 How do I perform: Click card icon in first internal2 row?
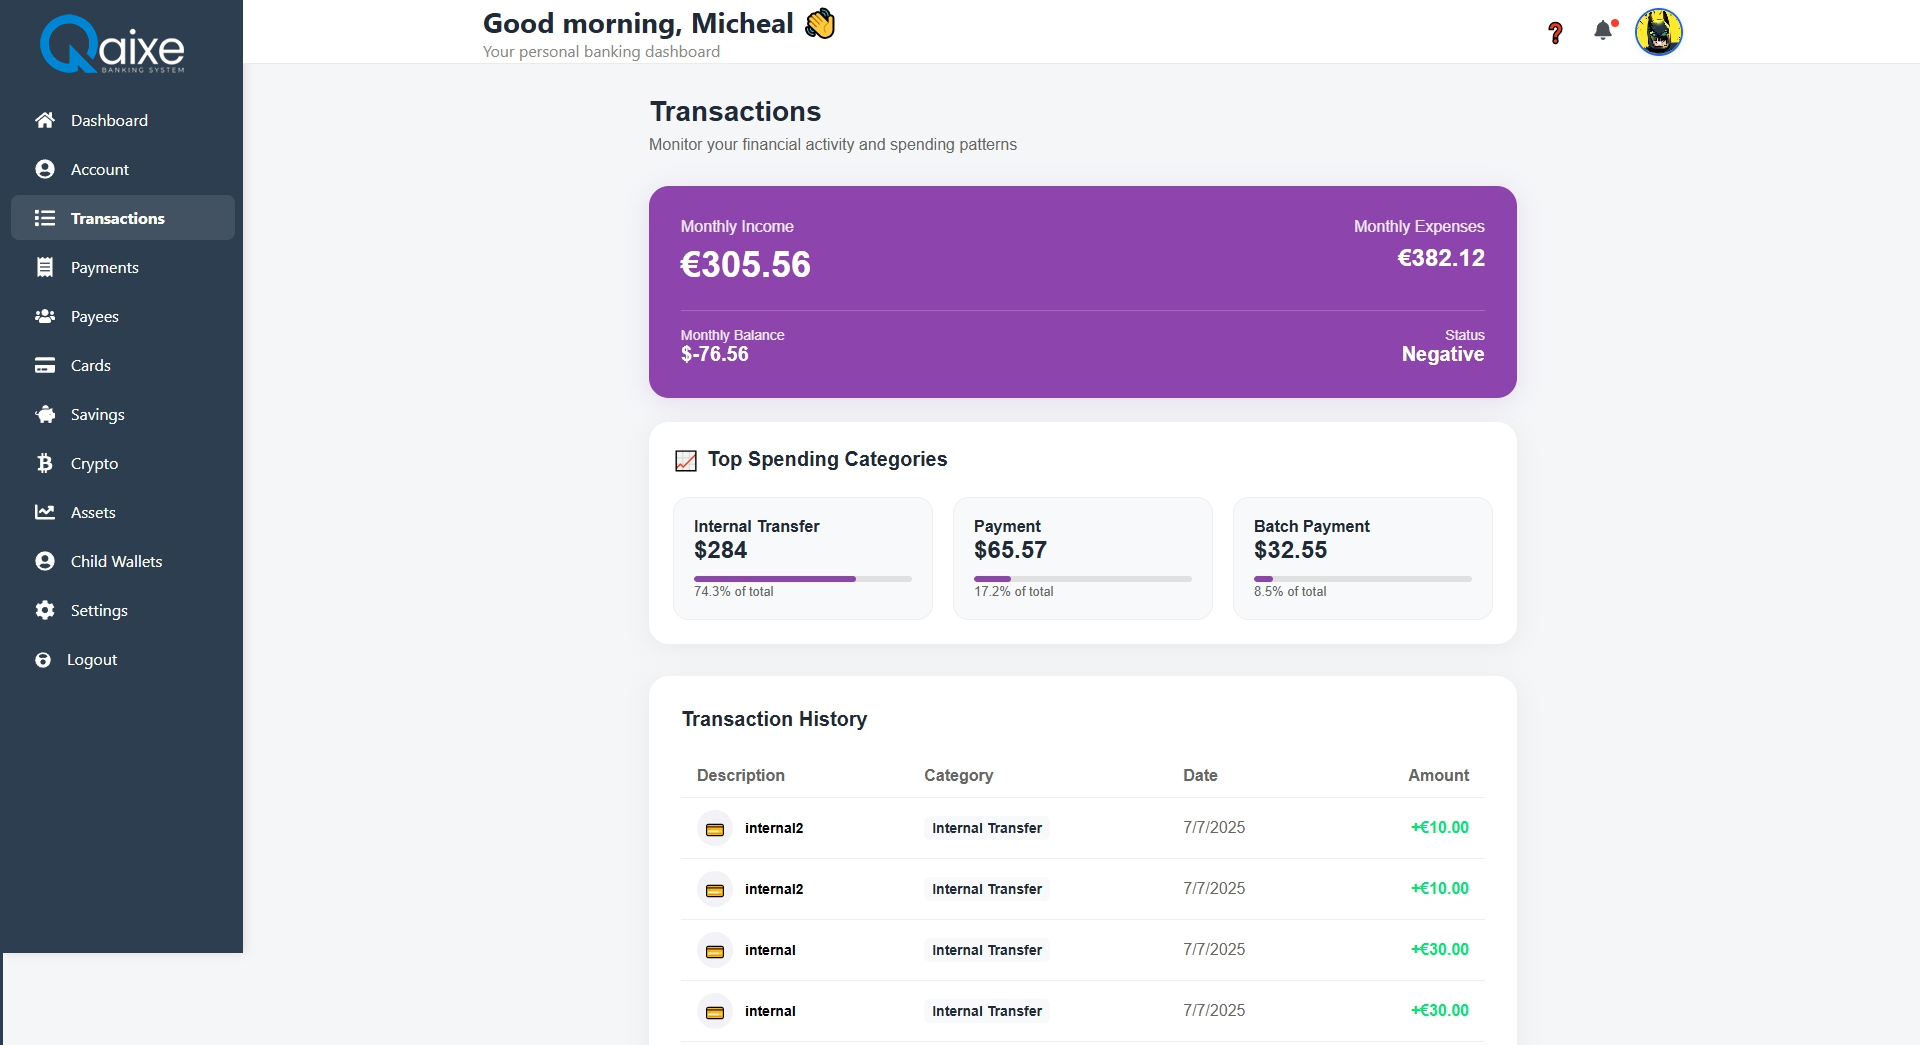pos(715,829)
